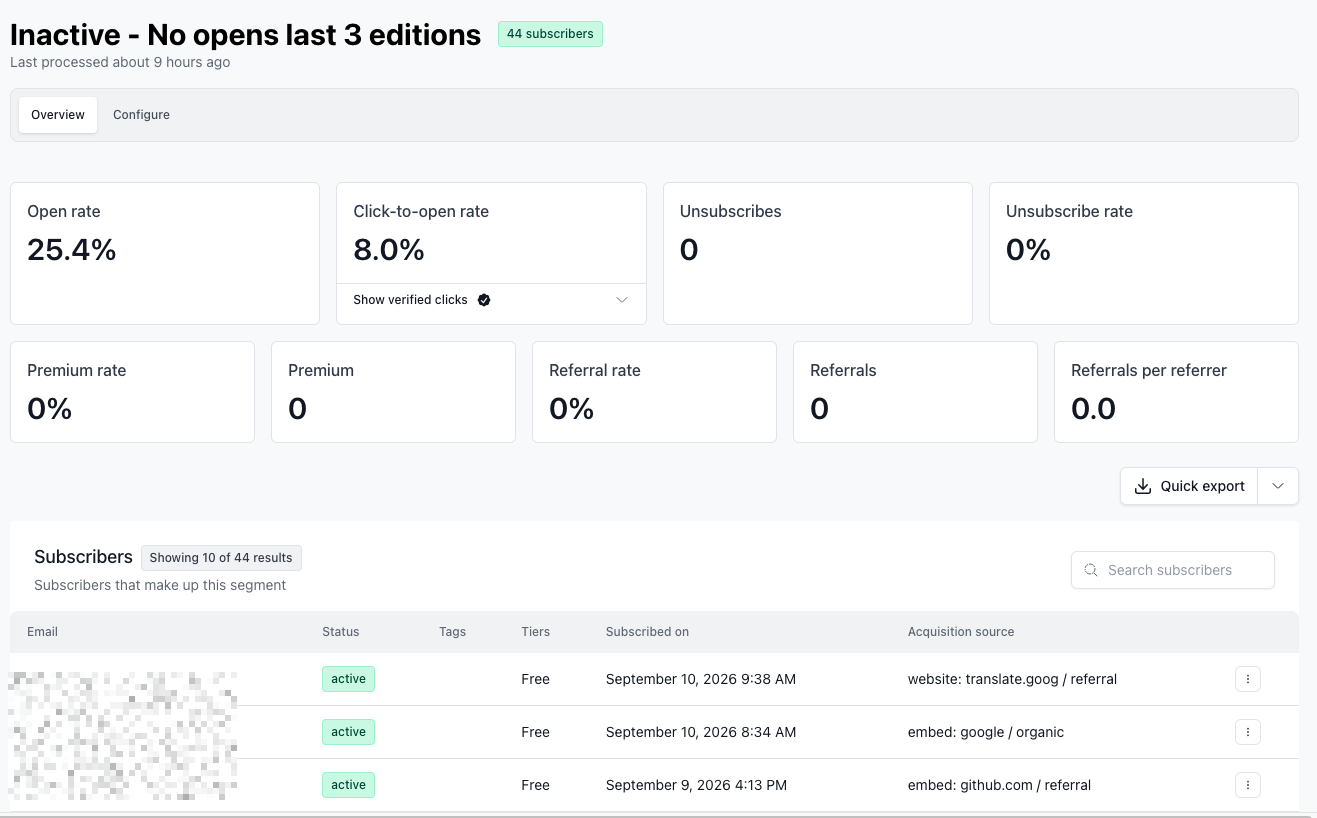Open the Quick export dropdown arrow
Viewport: 1317px width, 818px height.
(x=1278, y=486)
